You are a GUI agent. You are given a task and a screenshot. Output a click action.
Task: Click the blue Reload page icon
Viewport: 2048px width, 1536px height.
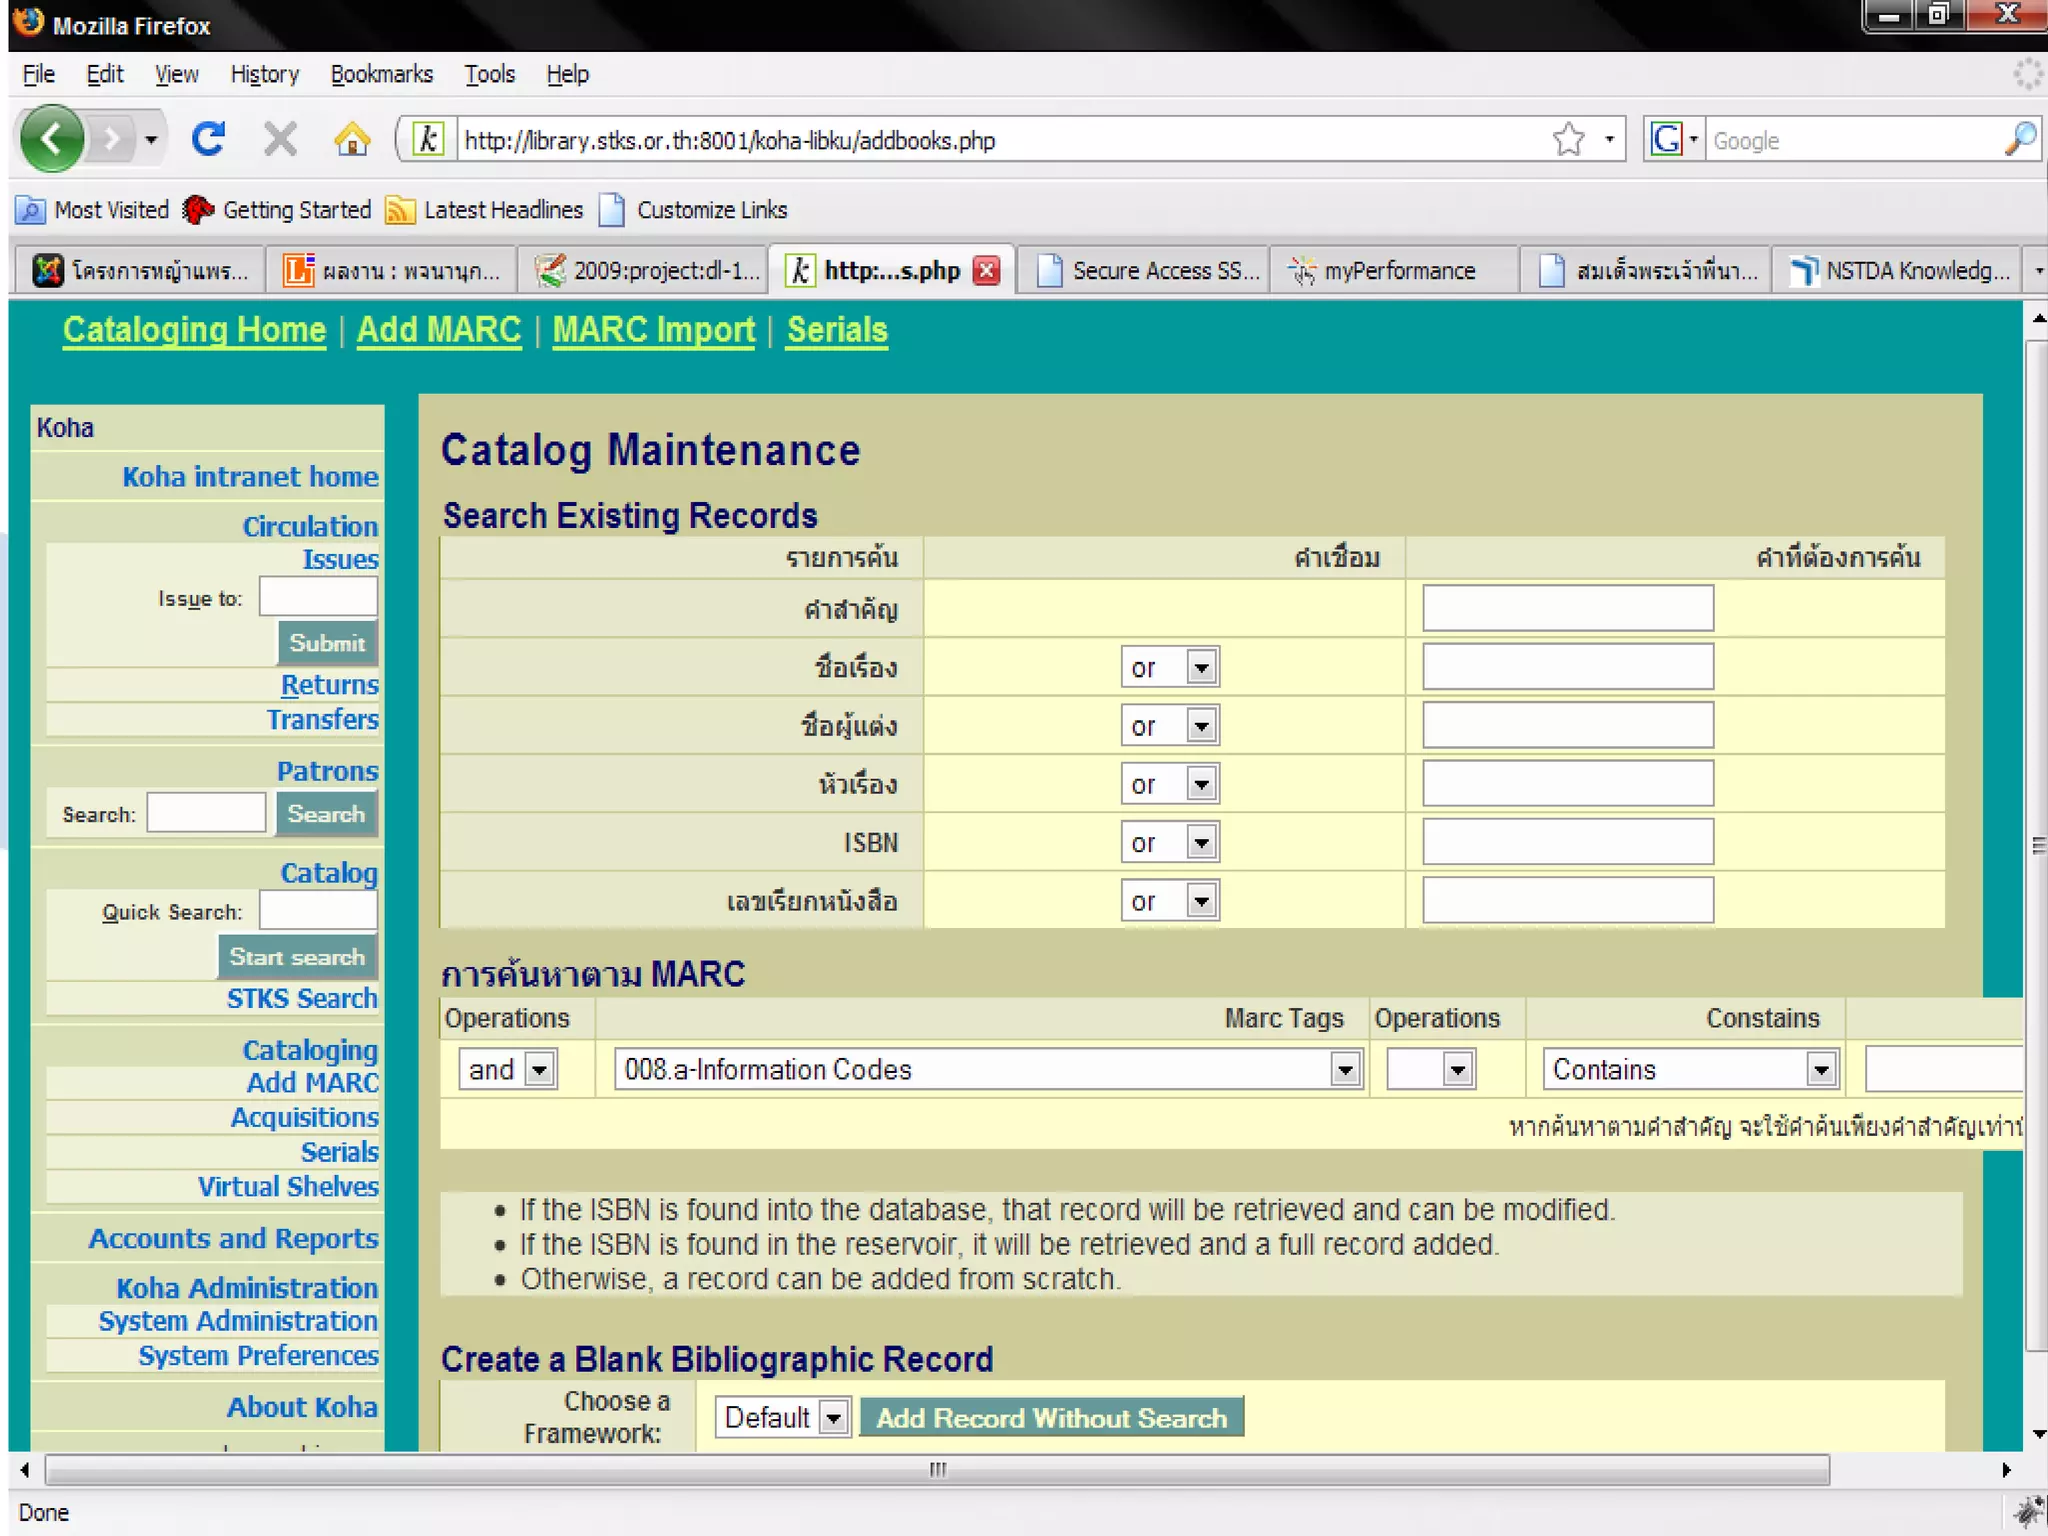tap(208, 139)
